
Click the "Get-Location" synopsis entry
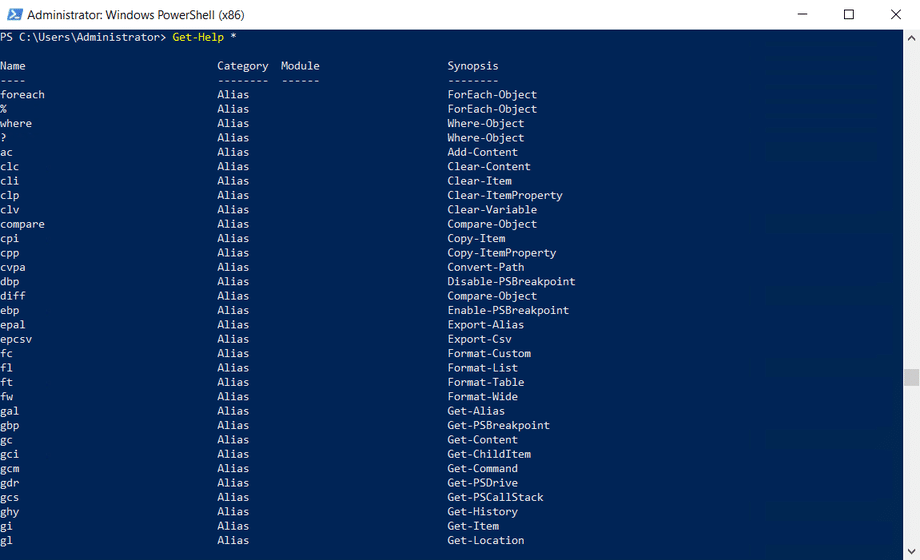(x=485, y=540)
